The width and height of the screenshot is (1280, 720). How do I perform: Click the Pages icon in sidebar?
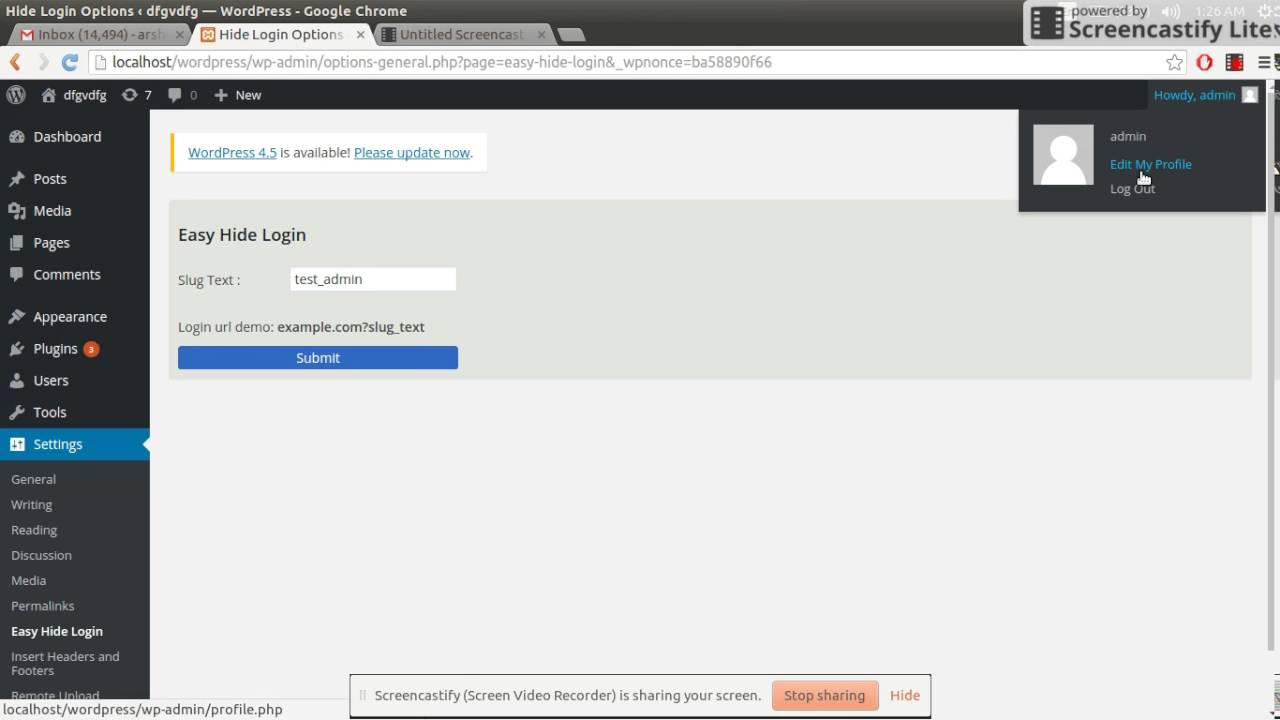(17, 243)
